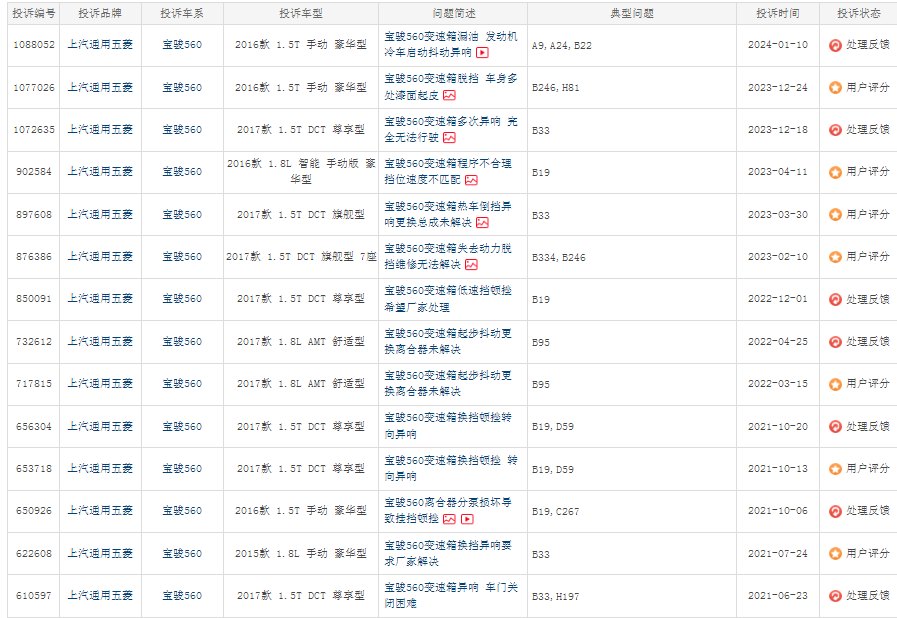The image size is (897, 618).
Task: Open complaint '宝骏560变速箱换挡异响要求厂家解决'
Action: [448, 553]
